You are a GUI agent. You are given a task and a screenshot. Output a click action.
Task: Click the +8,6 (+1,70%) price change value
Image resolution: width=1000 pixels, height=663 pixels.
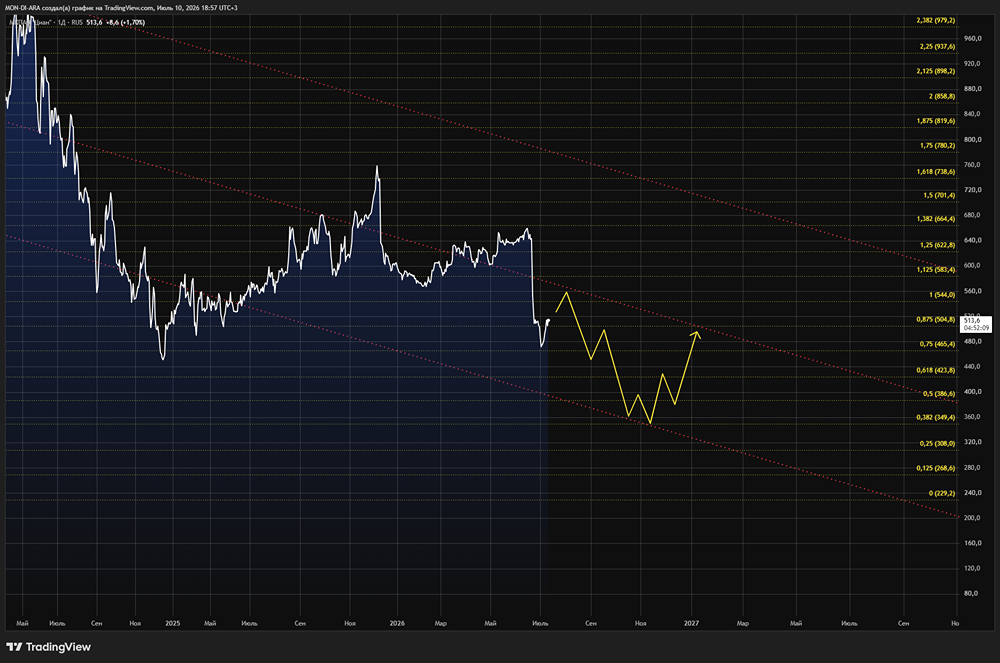[x=125, y=22]
